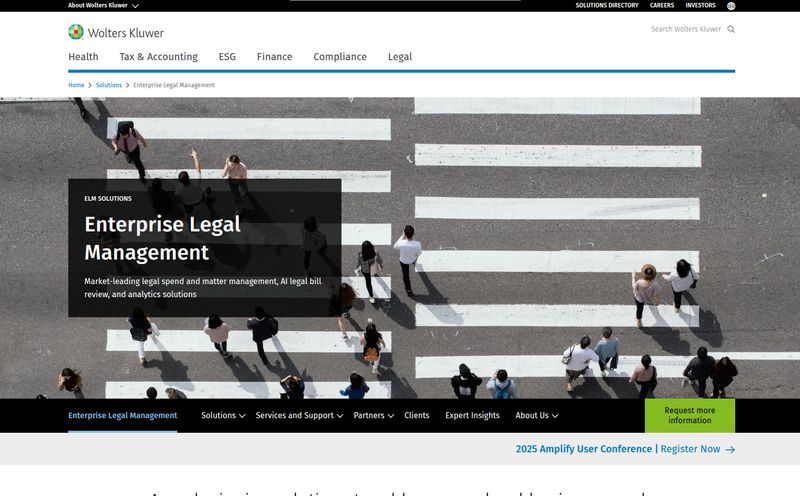
Task: Click the ELM SOLUTIONS label in hero
Action: coord(108,199)
